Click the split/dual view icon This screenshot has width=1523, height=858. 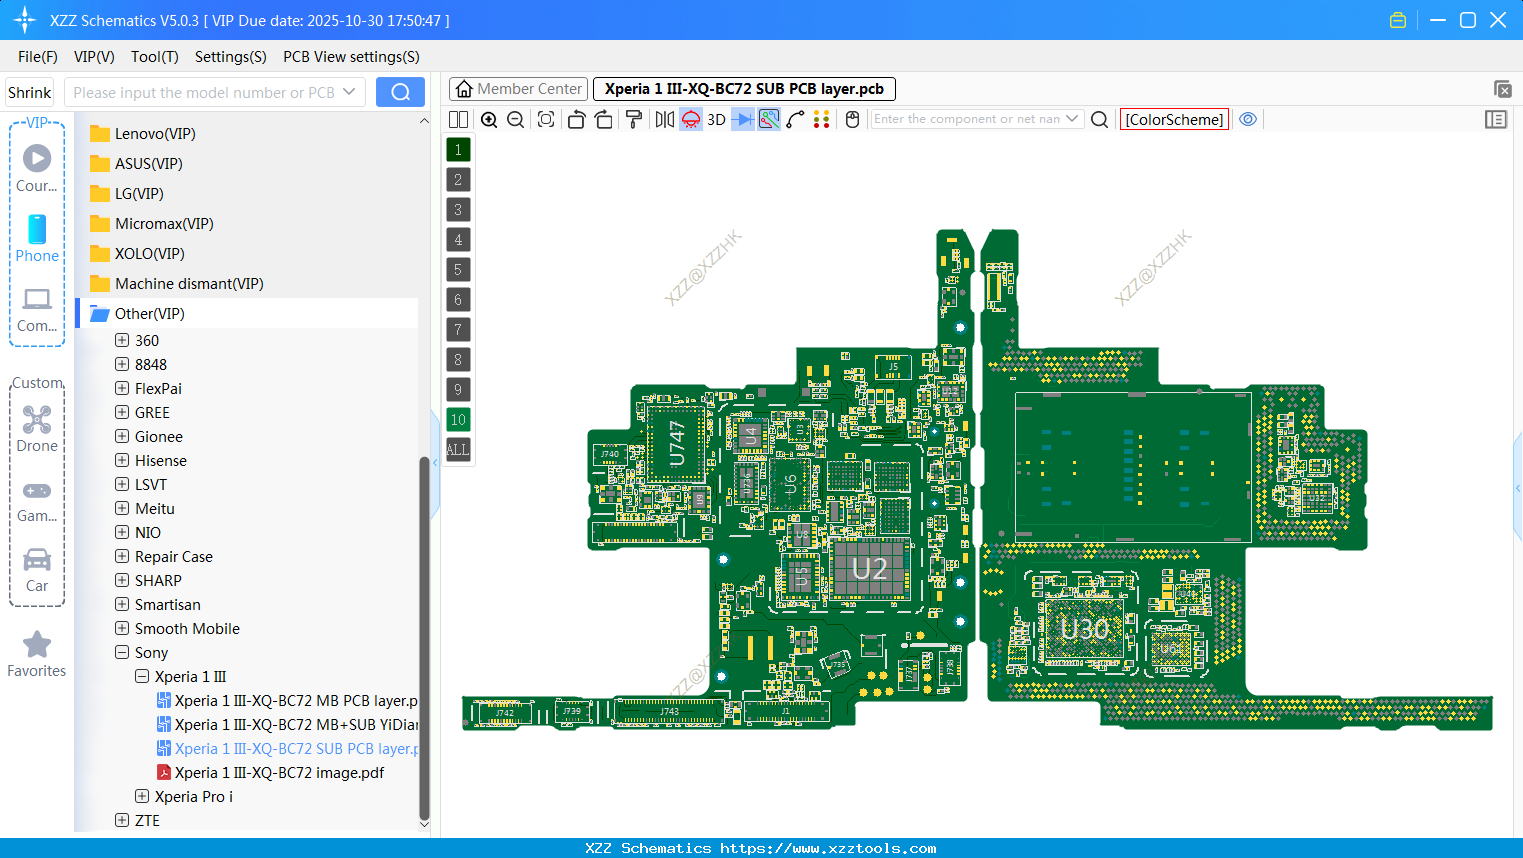point(458,119)
